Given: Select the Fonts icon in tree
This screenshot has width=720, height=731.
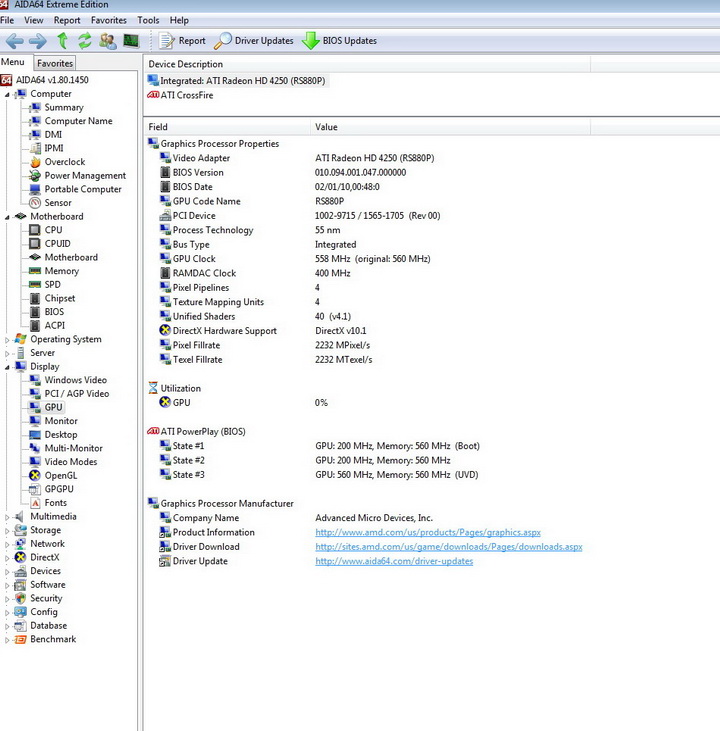Looking at the screenshot, I should click(x=35, y=503).
